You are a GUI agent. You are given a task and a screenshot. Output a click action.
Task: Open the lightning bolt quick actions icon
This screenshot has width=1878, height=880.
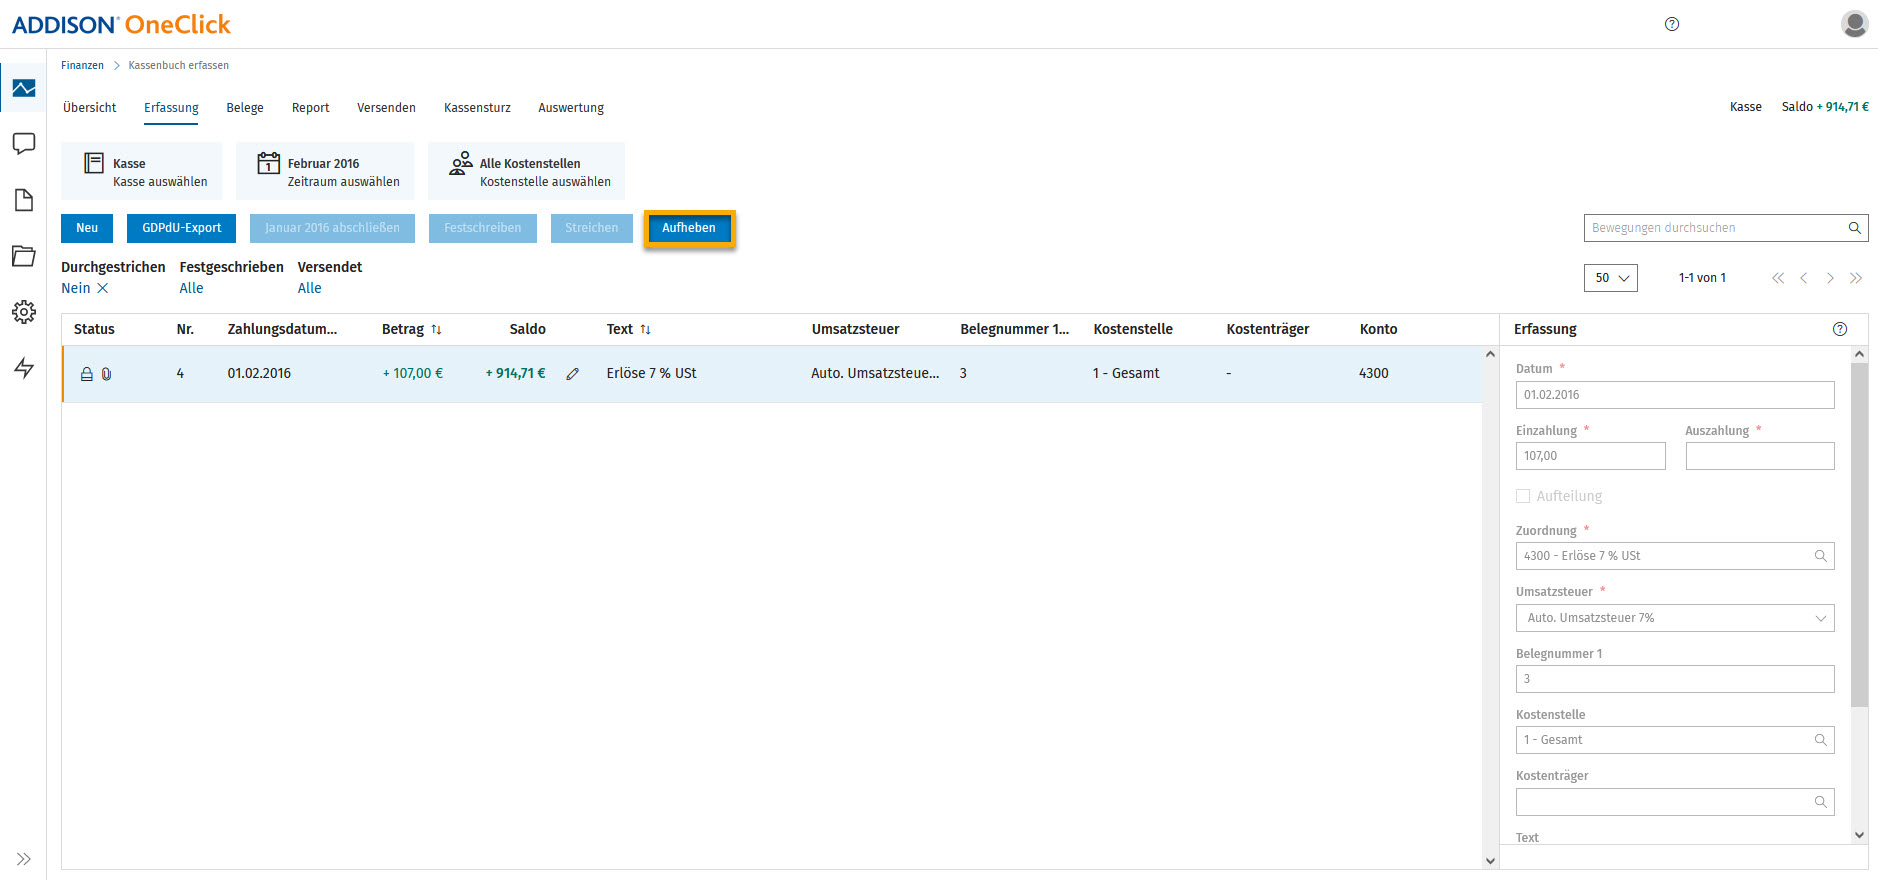(24, 368)
